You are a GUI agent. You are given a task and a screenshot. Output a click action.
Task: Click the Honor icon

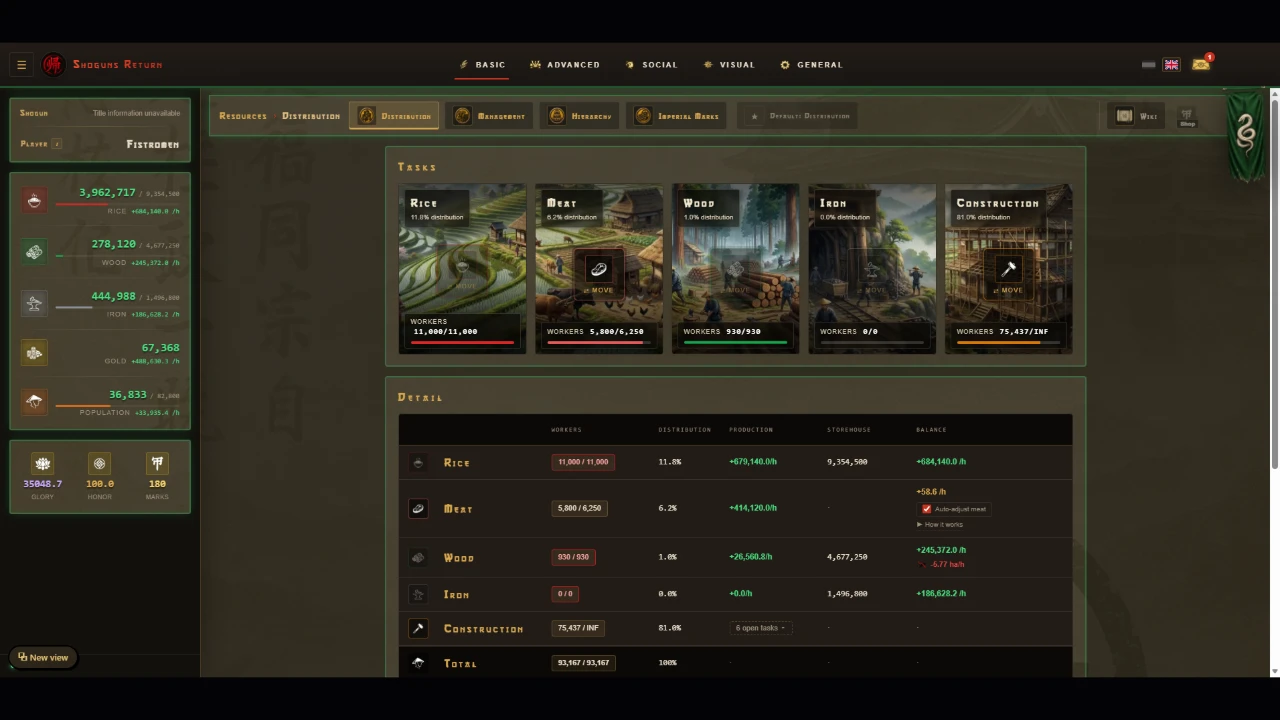point(99,463)
